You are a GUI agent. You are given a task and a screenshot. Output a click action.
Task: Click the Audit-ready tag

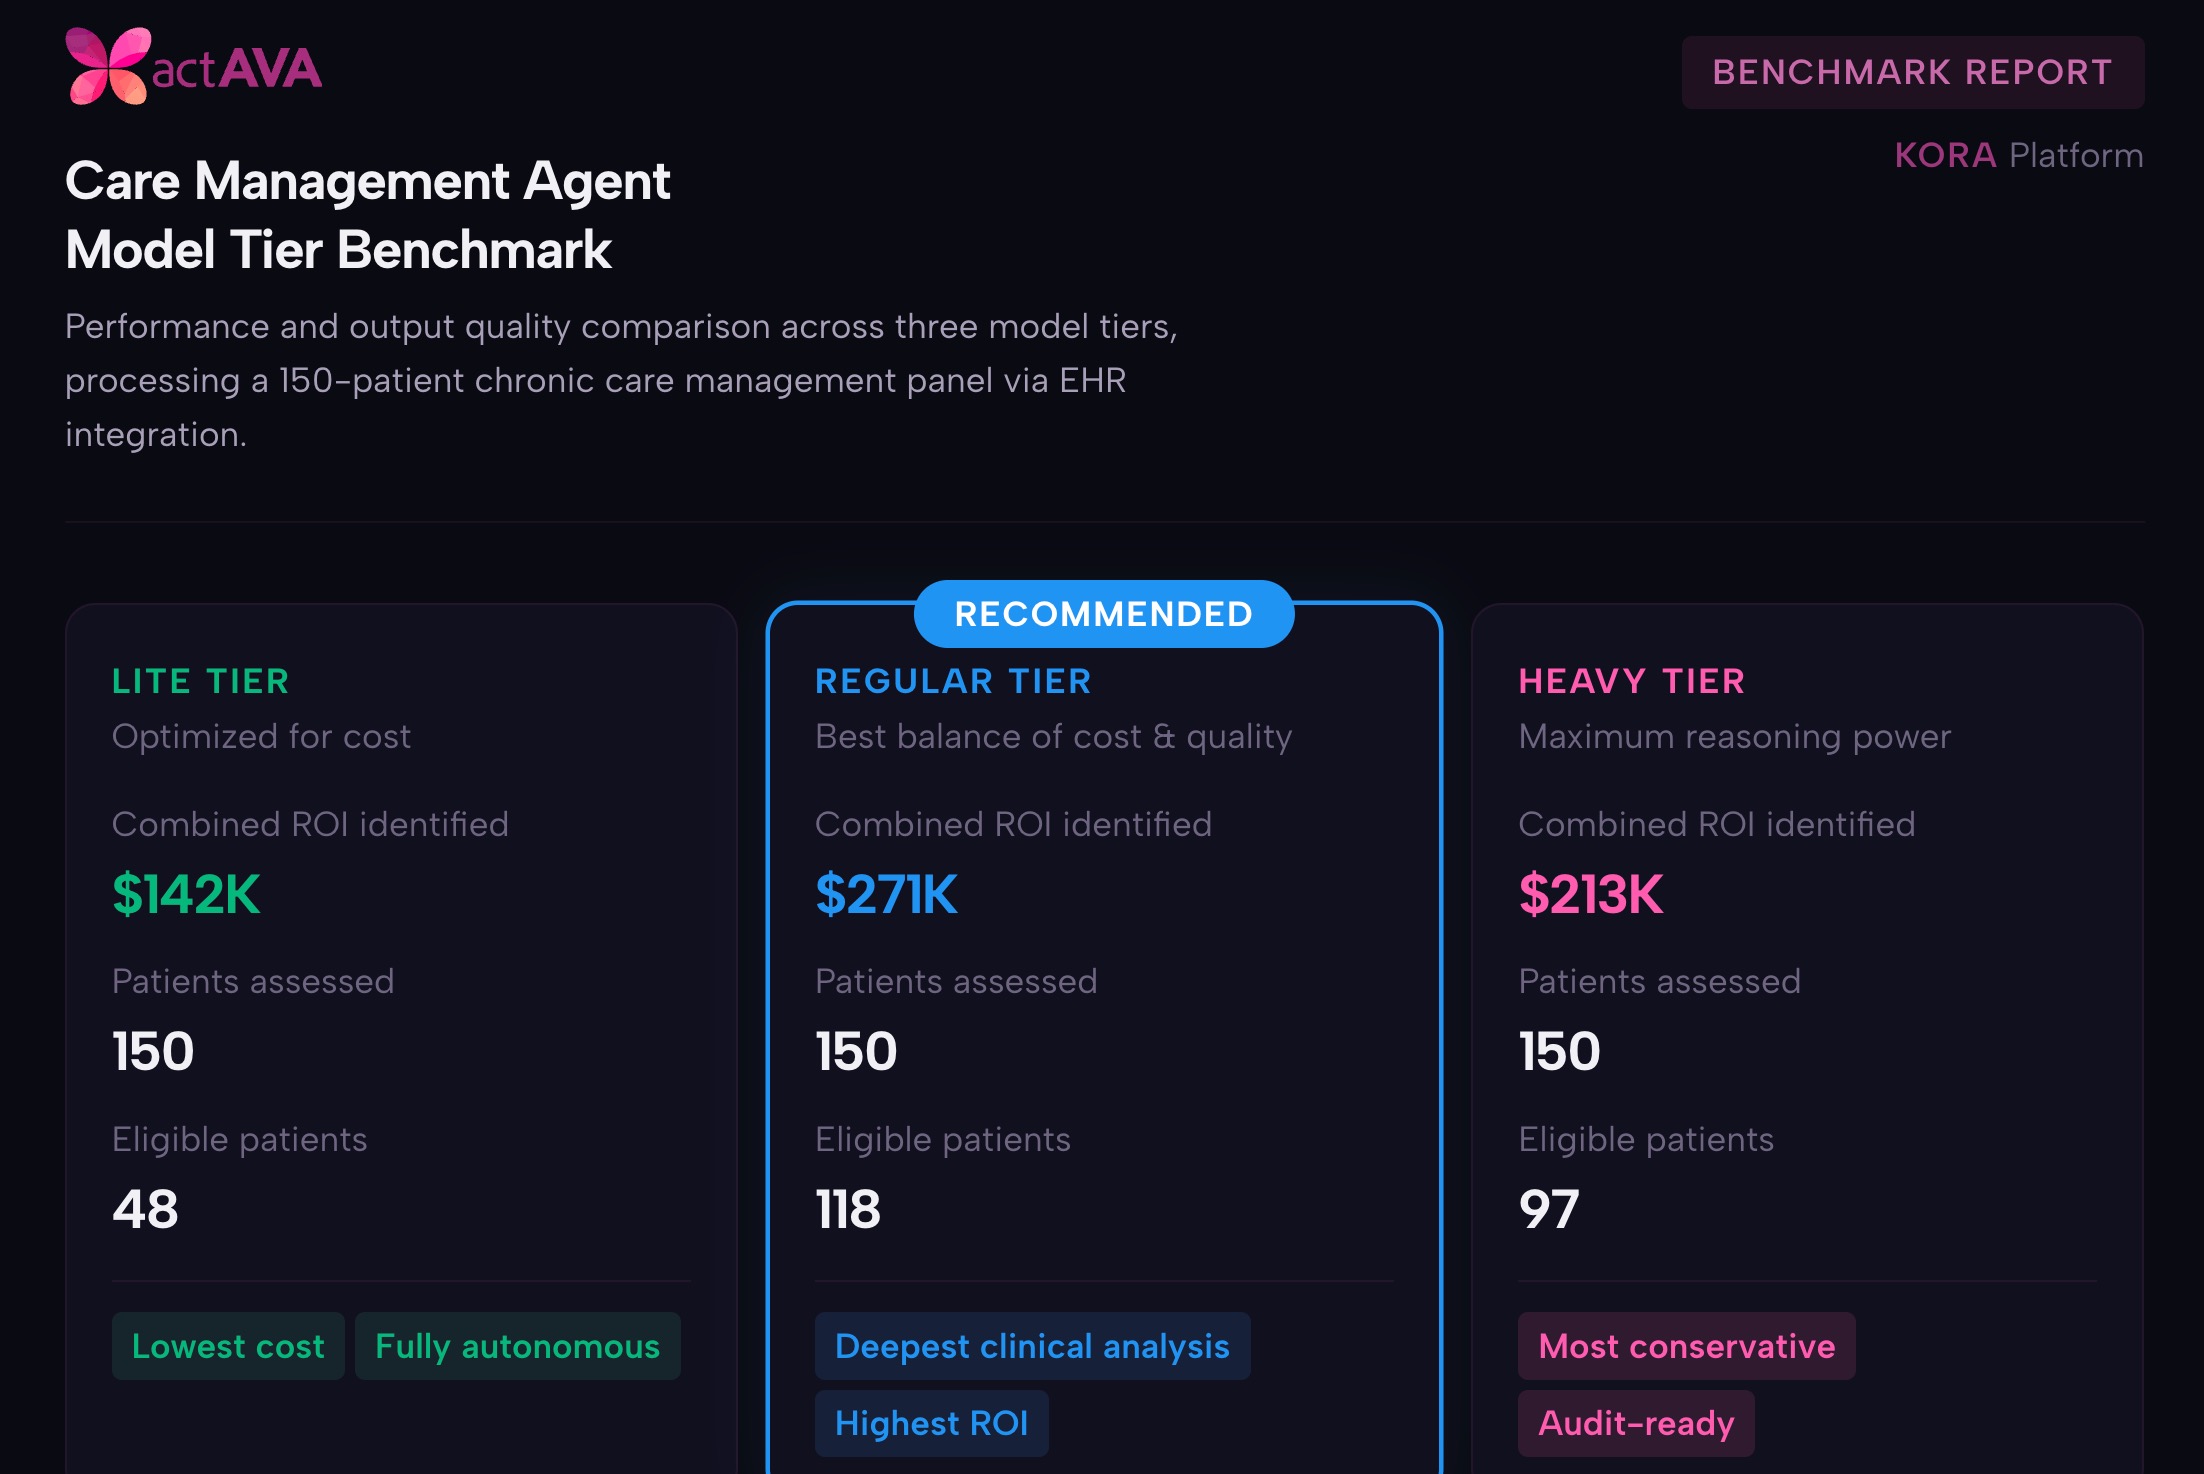(x=1636, y=1423)
